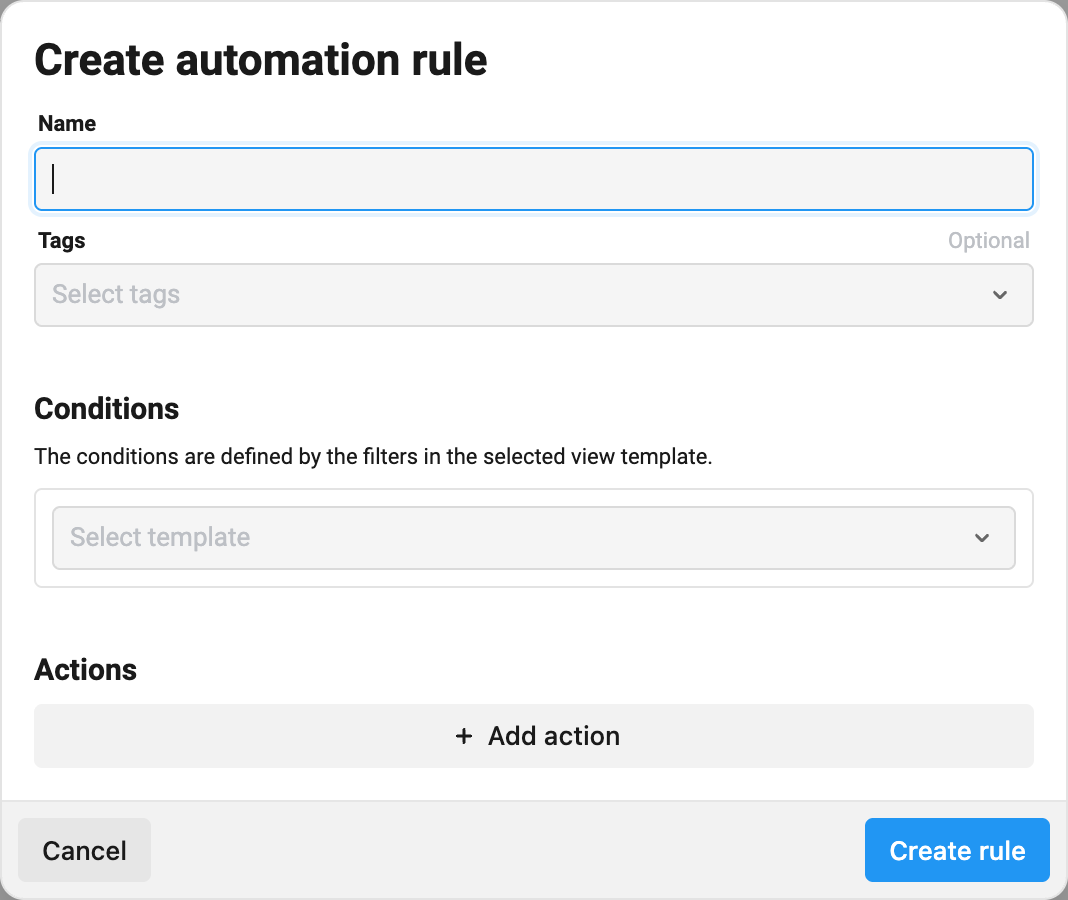Dismiss the dialog with Cancel
The height and width of the screenshot is (900, 1068).
84,850
